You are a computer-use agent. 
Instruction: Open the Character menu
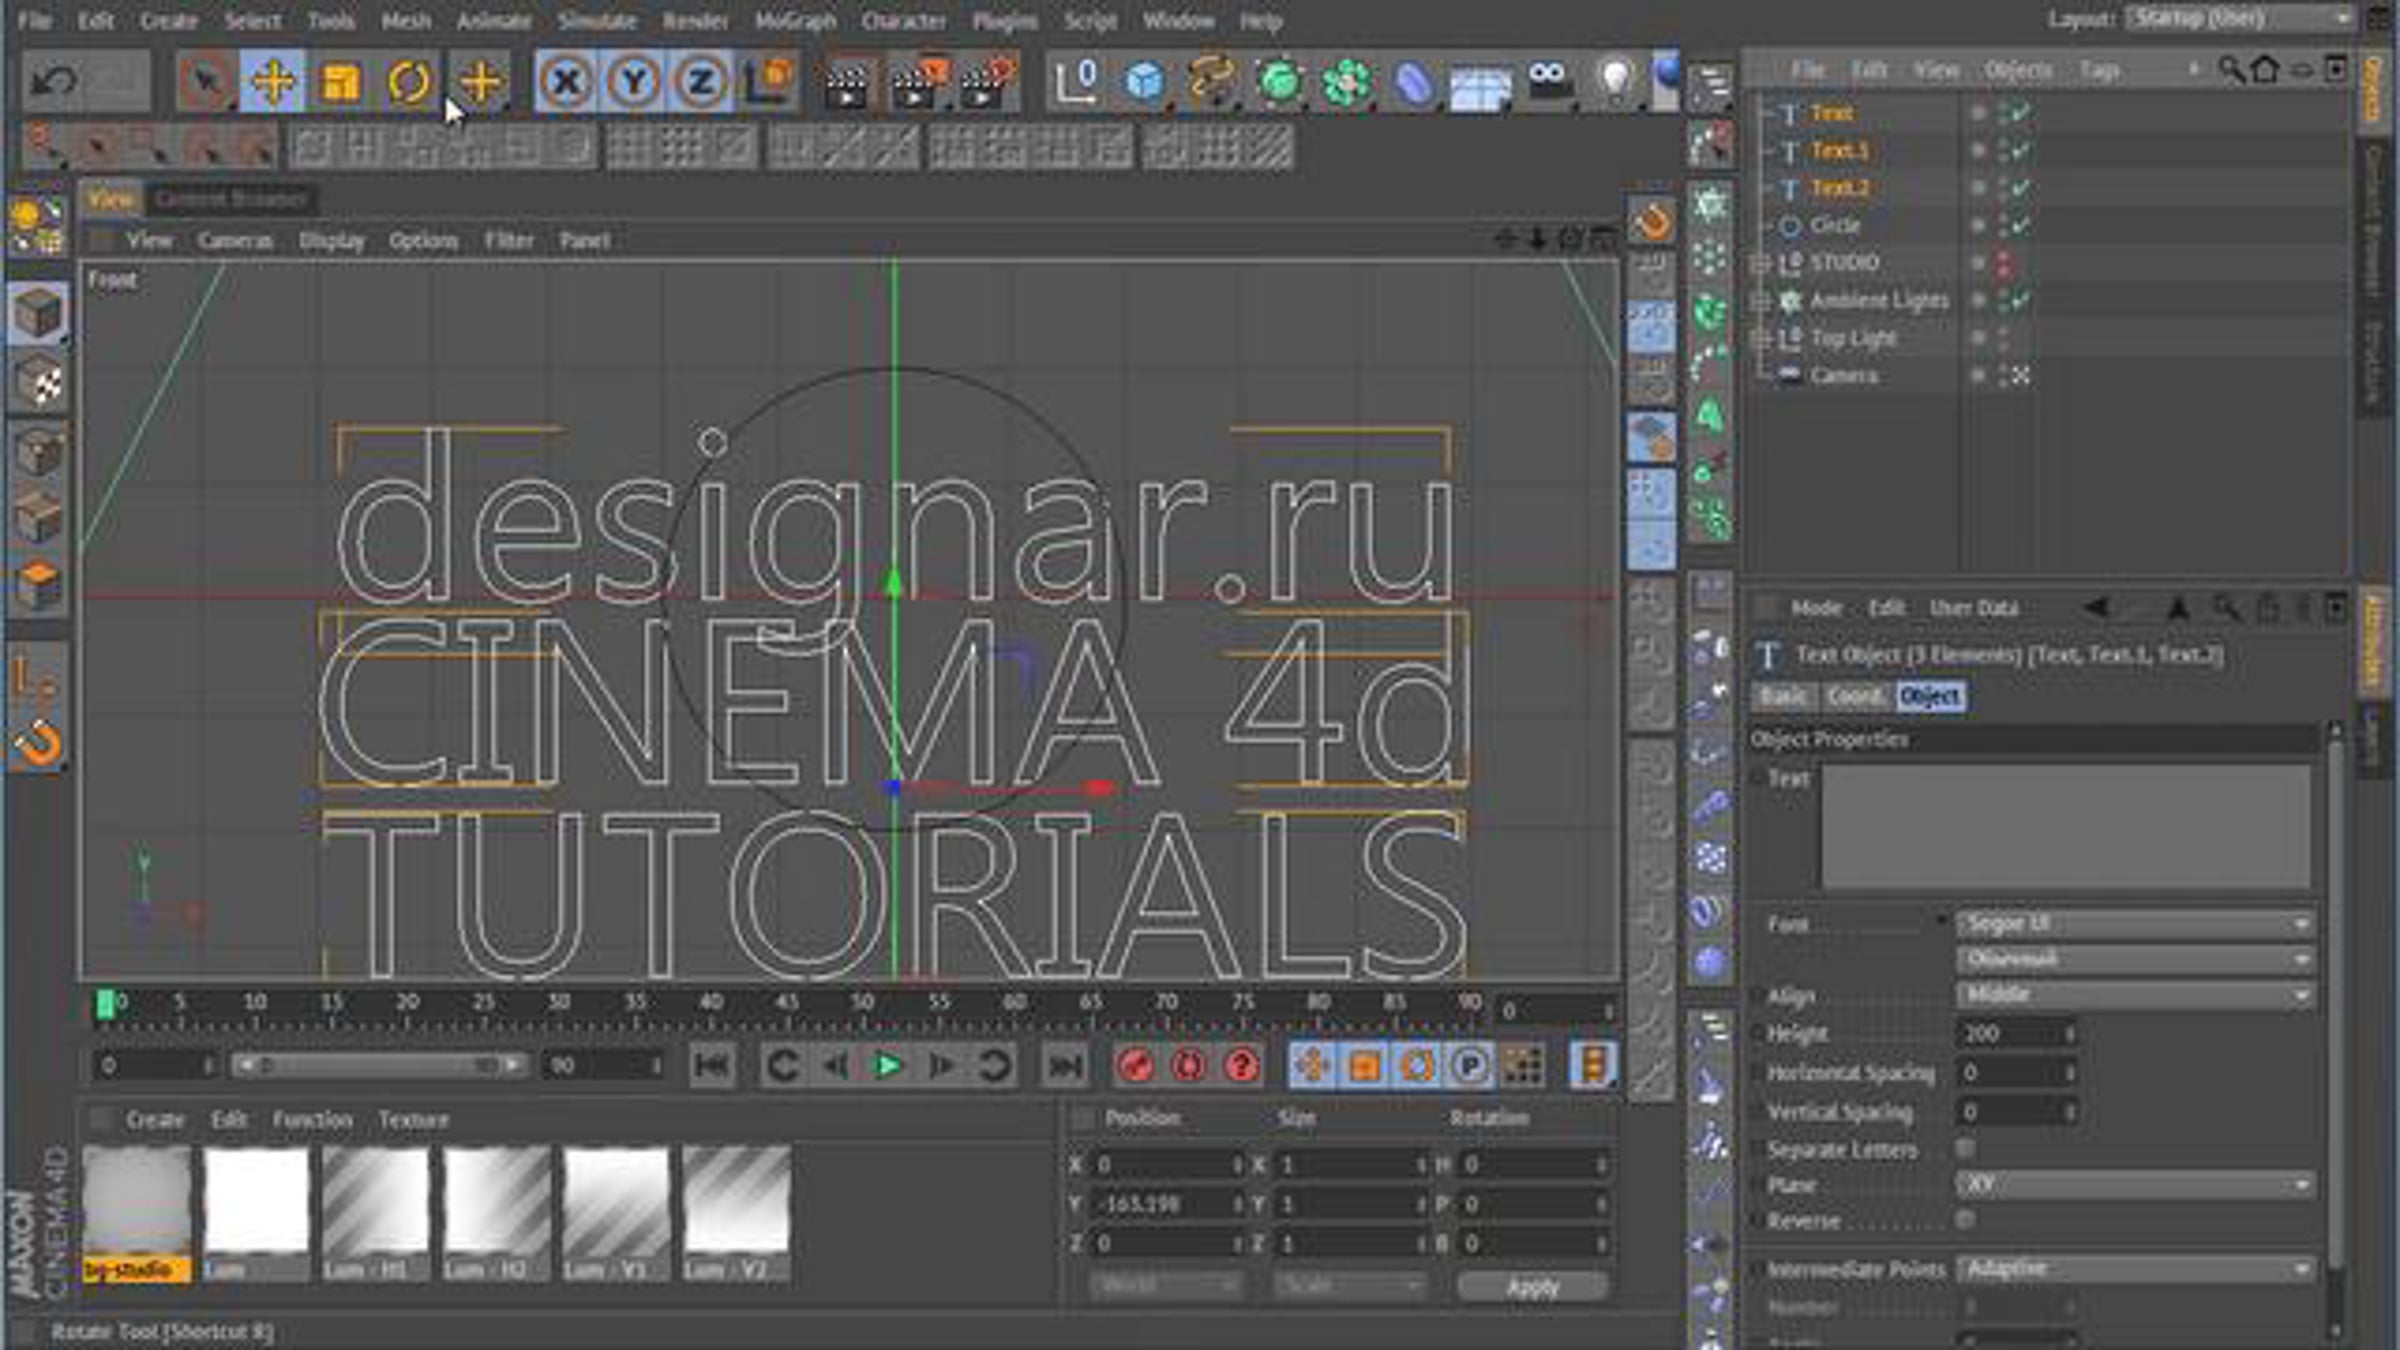coord(903,20)
